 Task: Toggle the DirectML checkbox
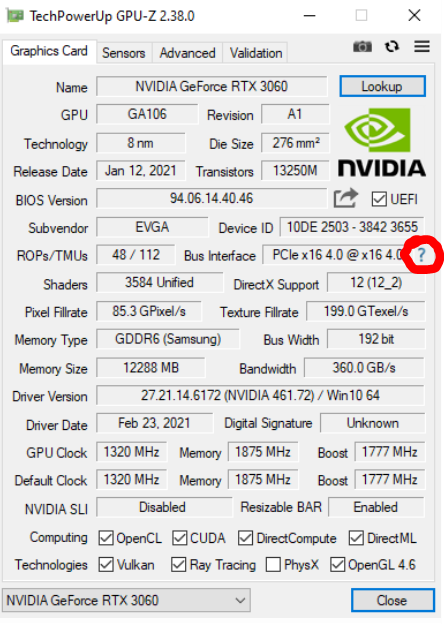(356, 538)
